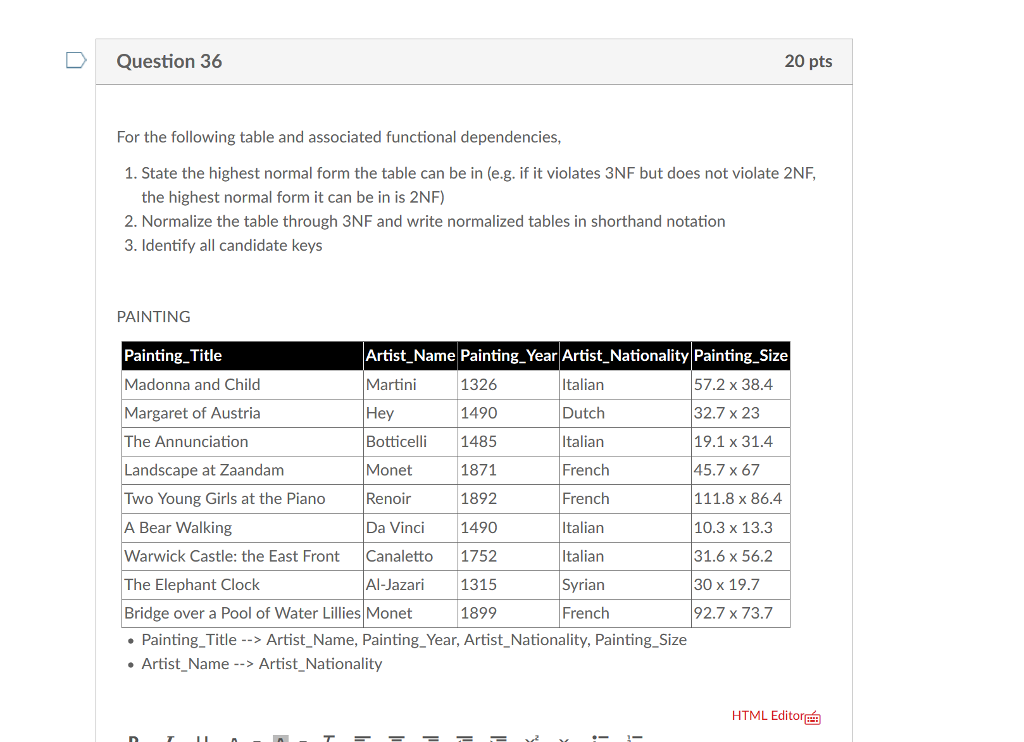This screenshot has width=1024, height=742.
Task: Click the Martini artist cell
Action: point(410,385)
